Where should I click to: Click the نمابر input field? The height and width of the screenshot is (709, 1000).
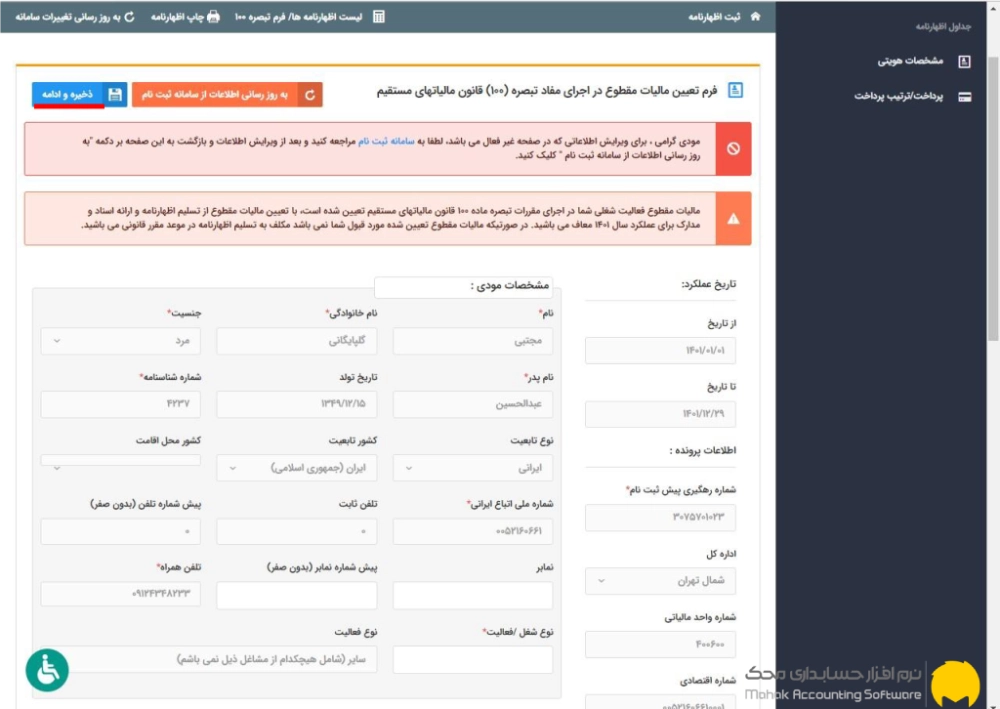pos(473,595)
